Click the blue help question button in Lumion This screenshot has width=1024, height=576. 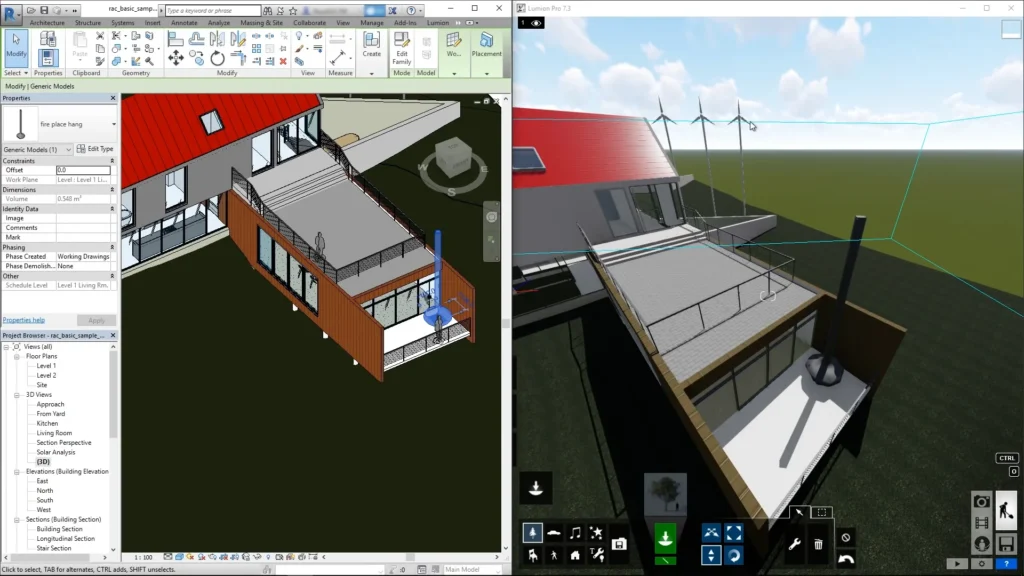pos(1006,564)
